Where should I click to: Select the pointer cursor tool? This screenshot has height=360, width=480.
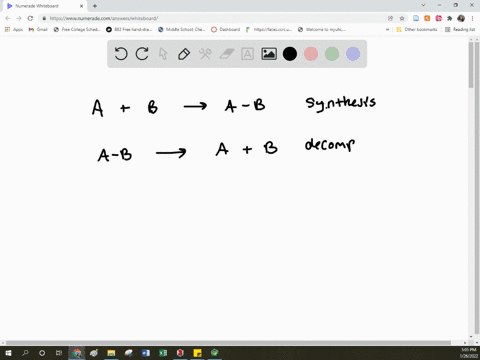(x=163, y=54)
